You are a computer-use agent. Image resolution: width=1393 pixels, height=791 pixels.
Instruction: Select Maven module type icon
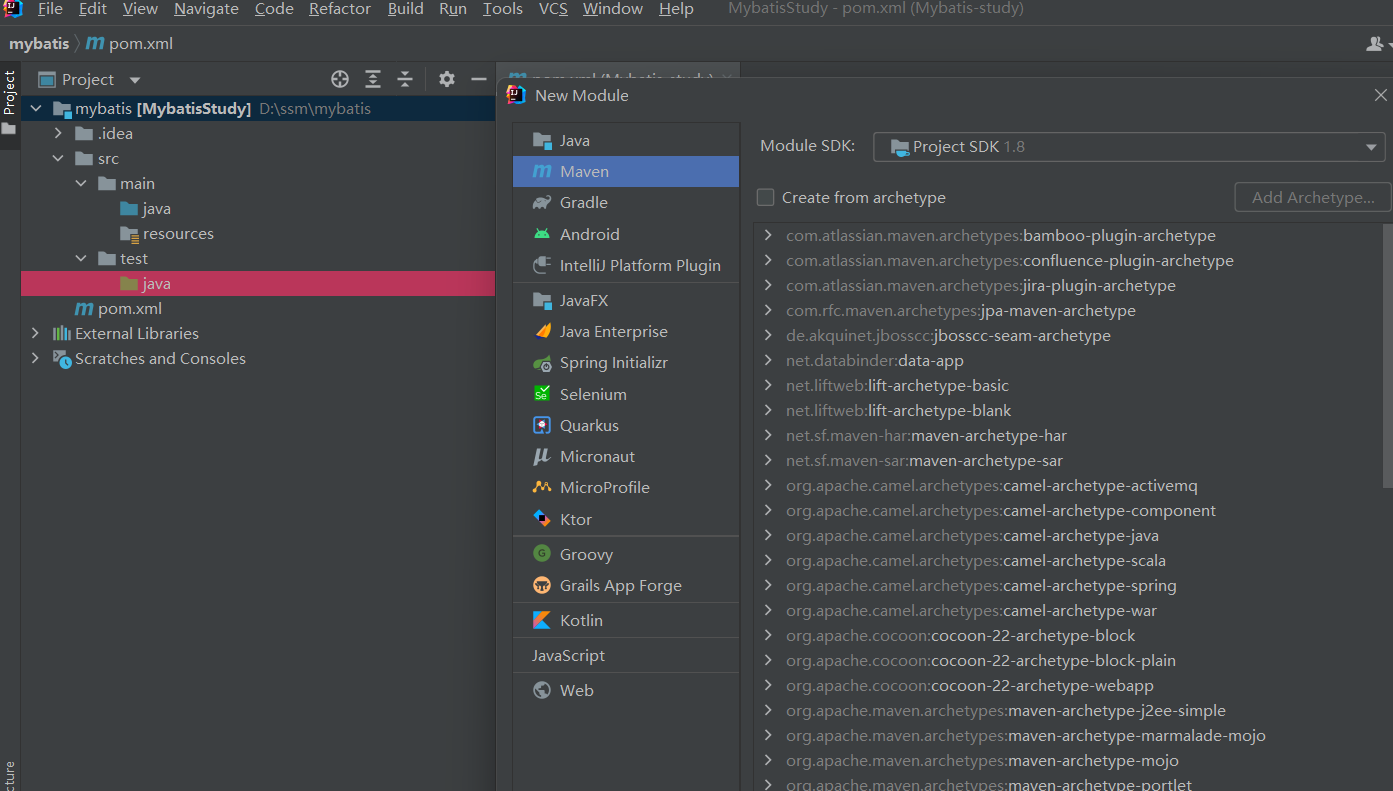(542, 172)
